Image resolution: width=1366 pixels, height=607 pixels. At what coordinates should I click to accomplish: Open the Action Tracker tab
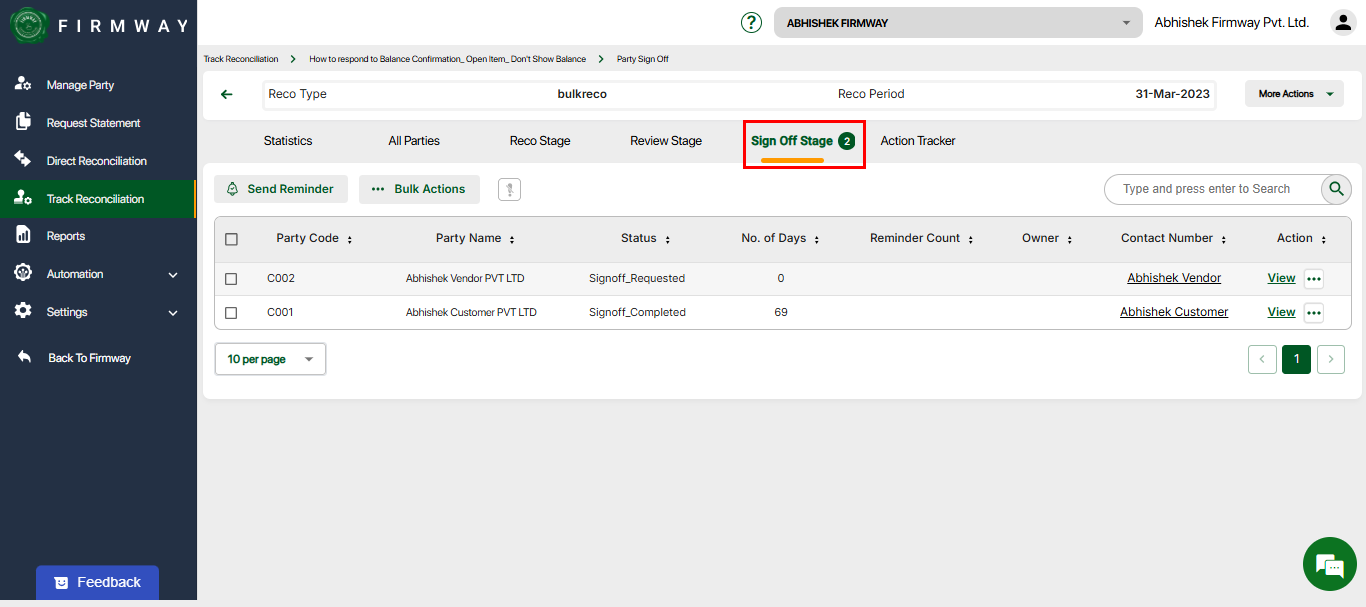point(917,141)
